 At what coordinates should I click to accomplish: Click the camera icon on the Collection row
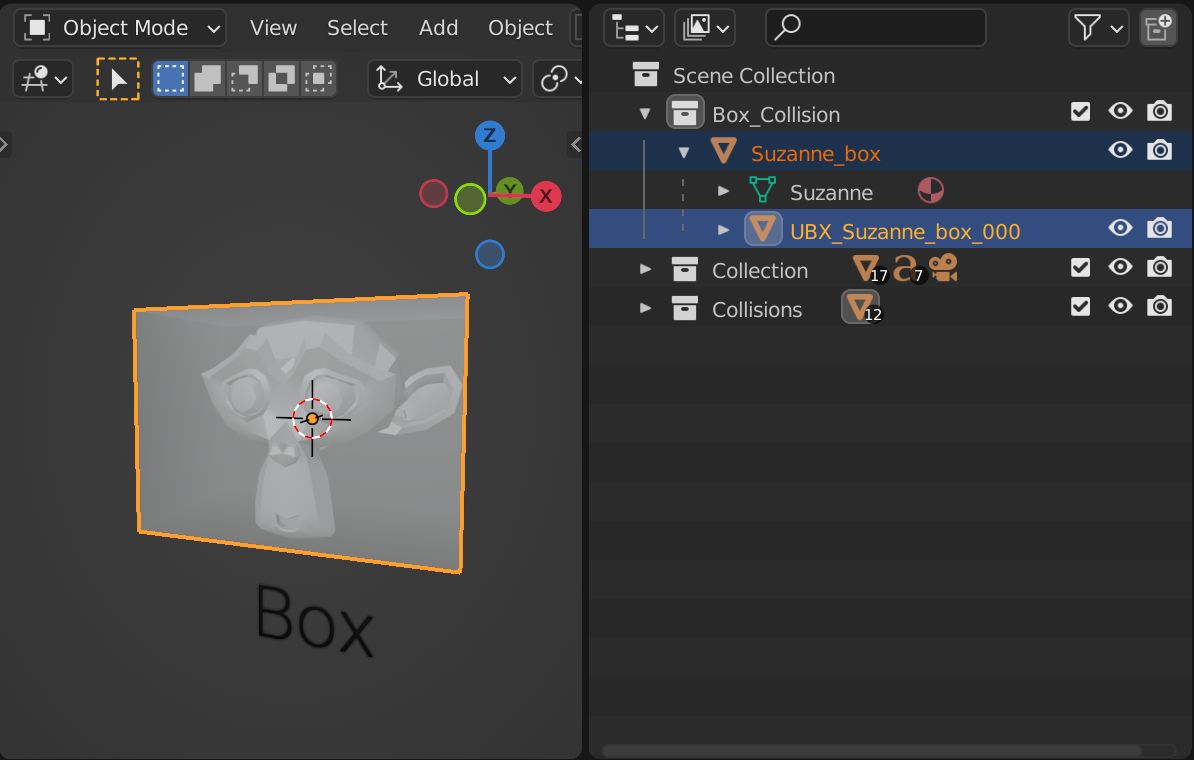pos(944,267)
